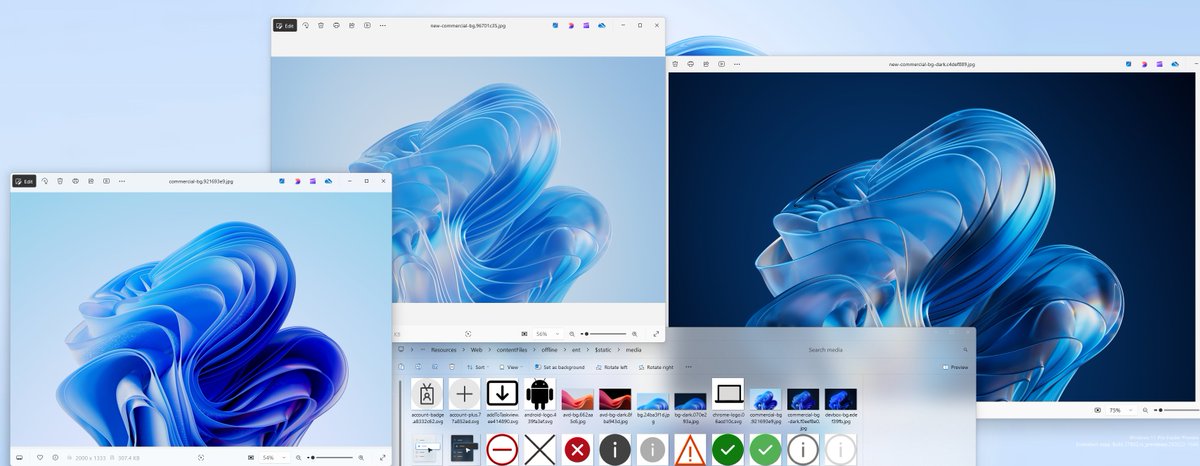Open Clipchamp icon in commercial-bg.921693e9.jpg title bar
The image size is (1200, 466).
click(x=313, y=181)
